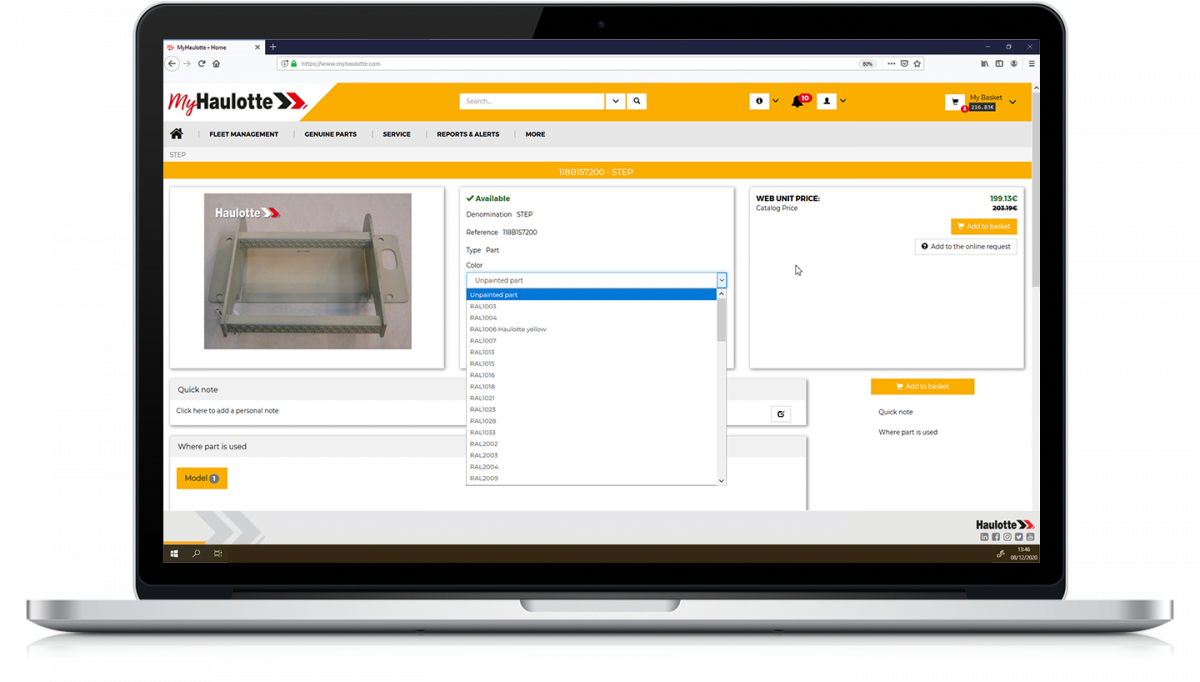Open Haulotte LinkedIn page icon
The height and width of the screenshot is (682, 1200).
(984, 537)
